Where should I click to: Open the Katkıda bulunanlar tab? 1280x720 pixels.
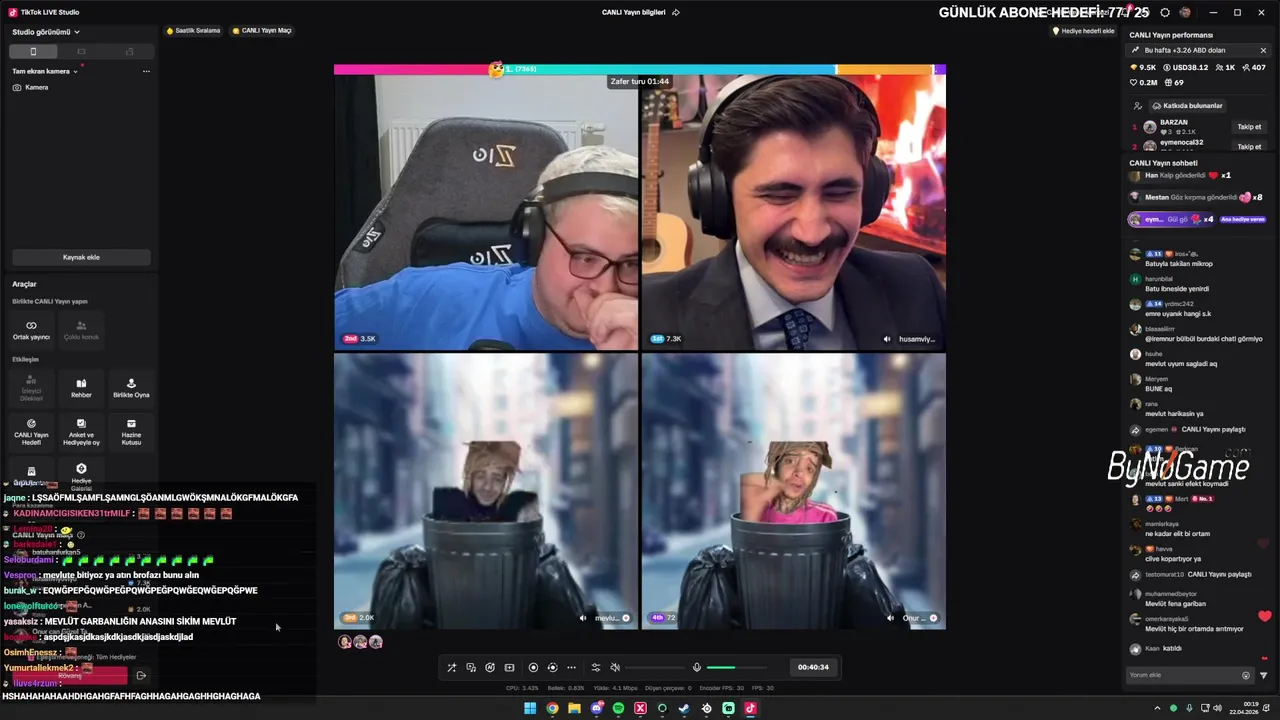pos(1188,105)
